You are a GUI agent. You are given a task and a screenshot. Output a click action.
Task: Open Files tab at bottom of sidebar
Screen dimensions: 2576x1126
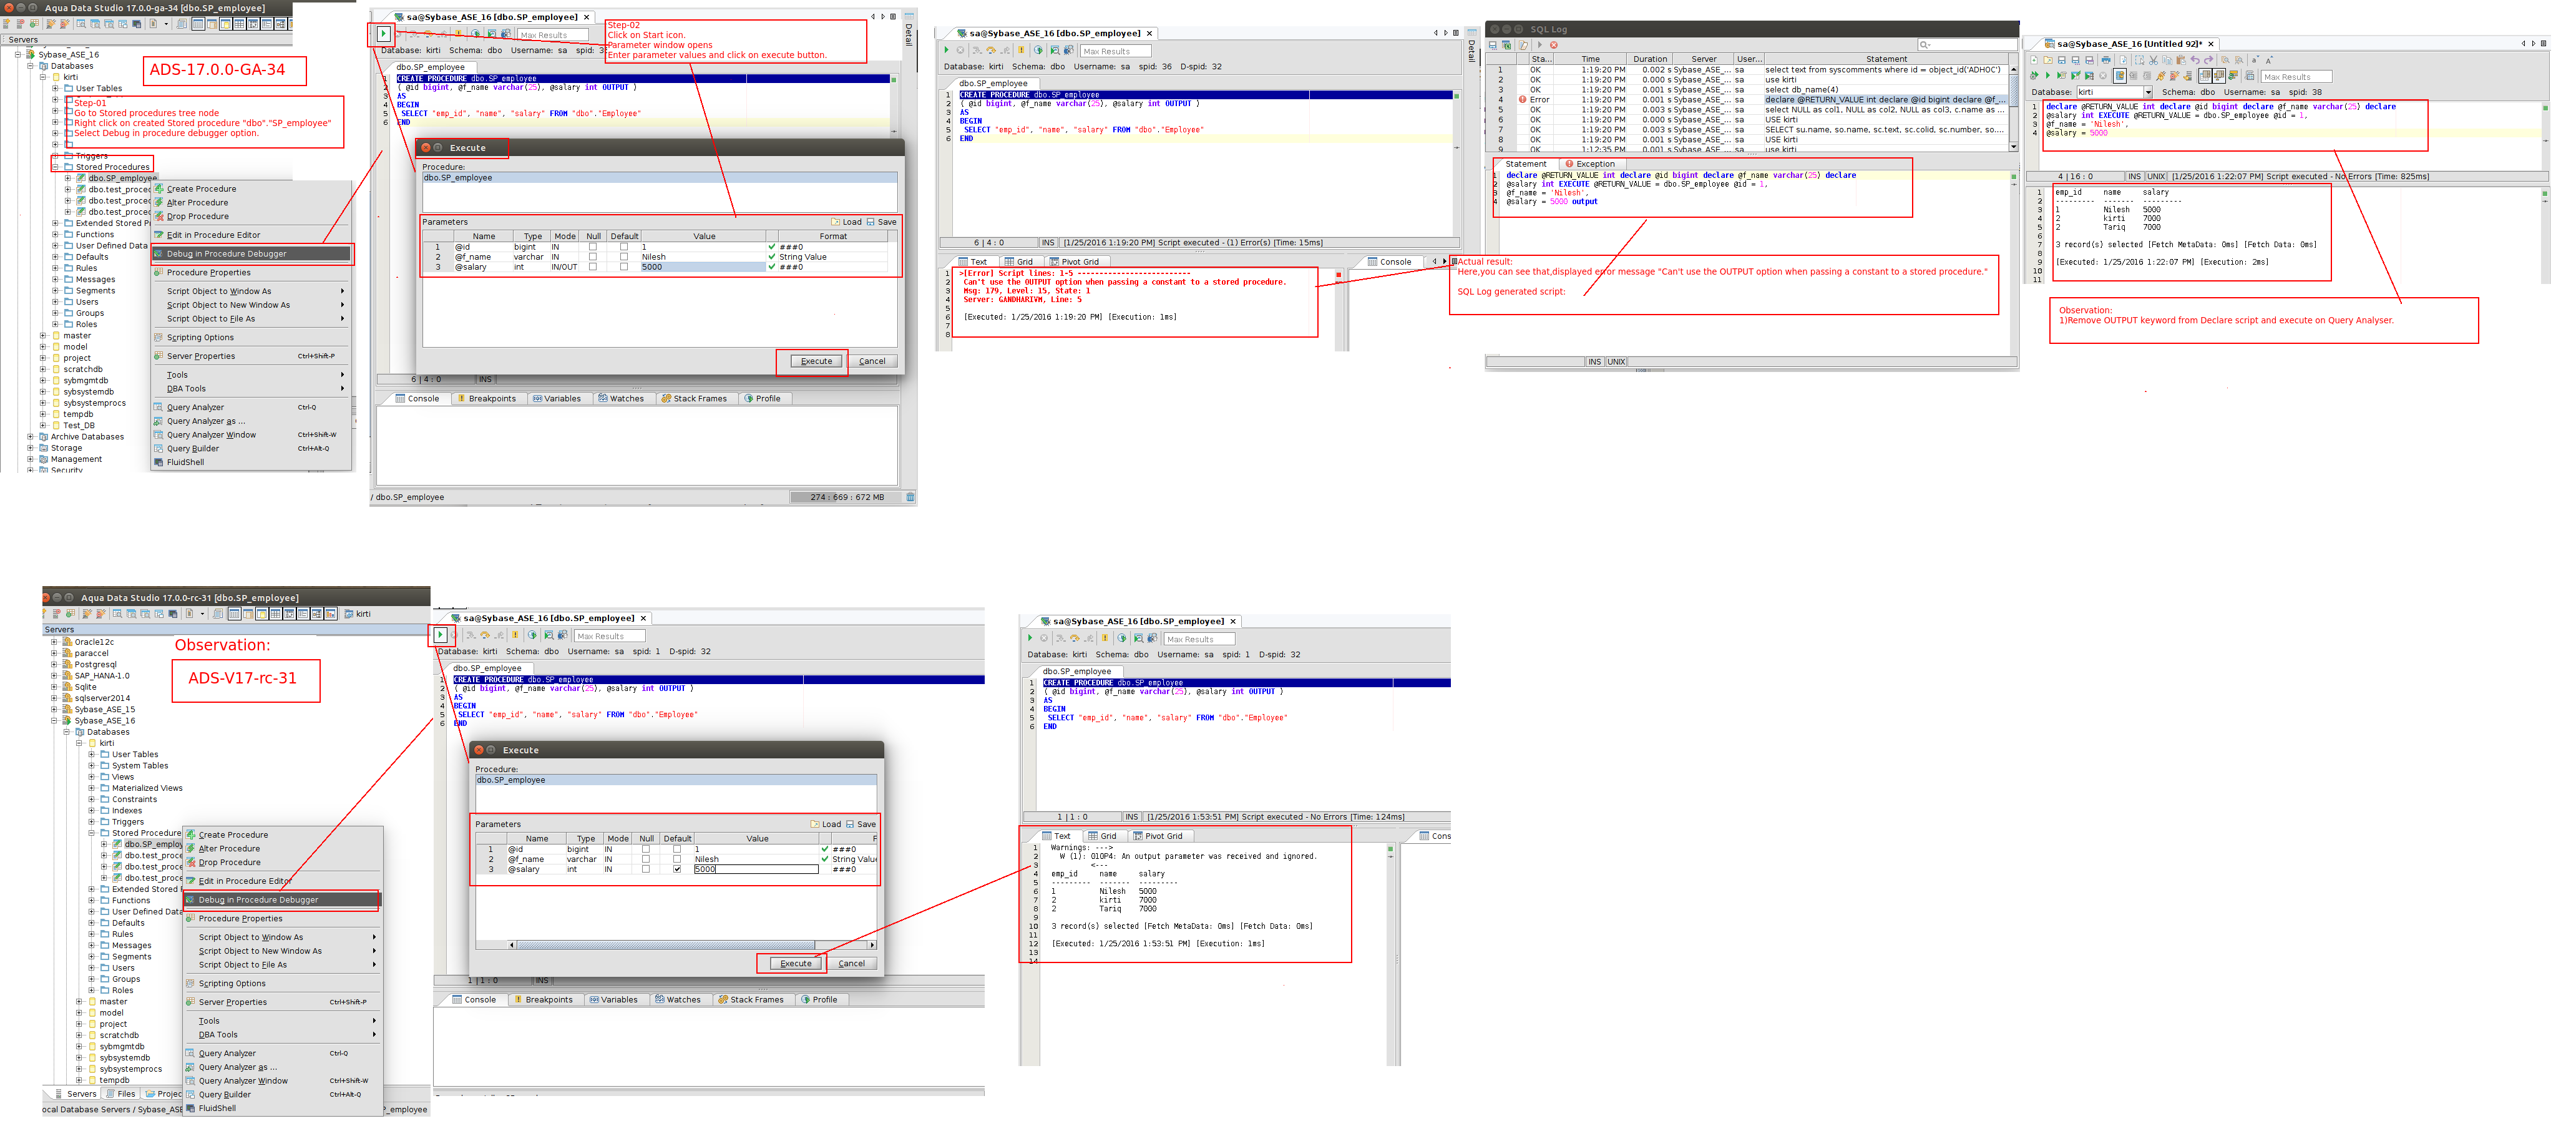coord(121,1094)
